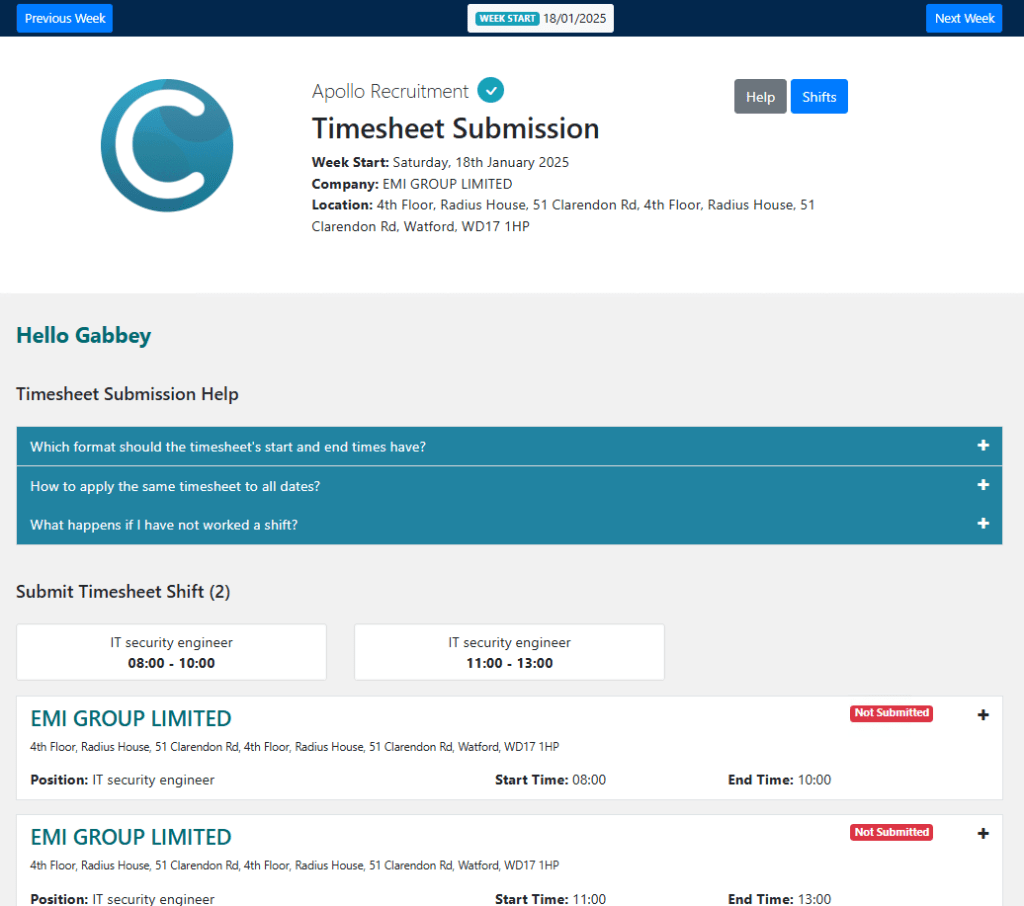Click EMI GROUP LIMITED heading of 08:00 shift
The width and height of the screenshot is (1024, 906).
click(131, 719)
